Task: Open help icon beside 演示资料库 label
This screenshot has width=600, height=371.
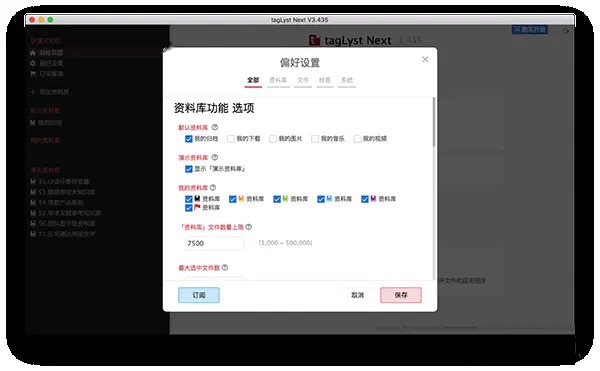Action: [215, 157]
